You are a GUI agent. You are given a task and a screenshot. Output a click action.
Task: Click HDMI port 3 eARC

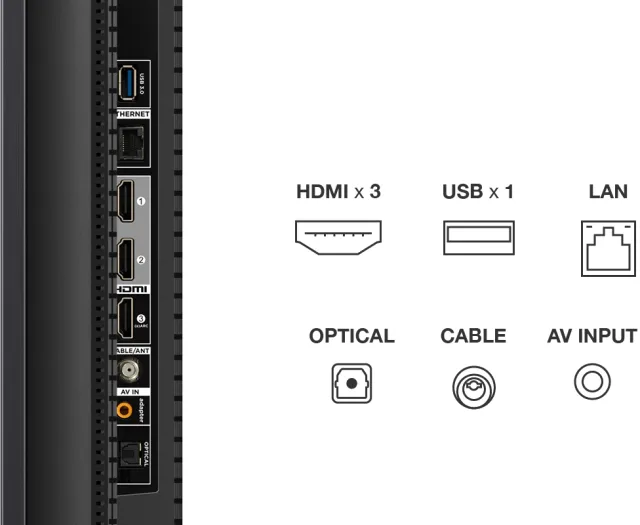126,318
